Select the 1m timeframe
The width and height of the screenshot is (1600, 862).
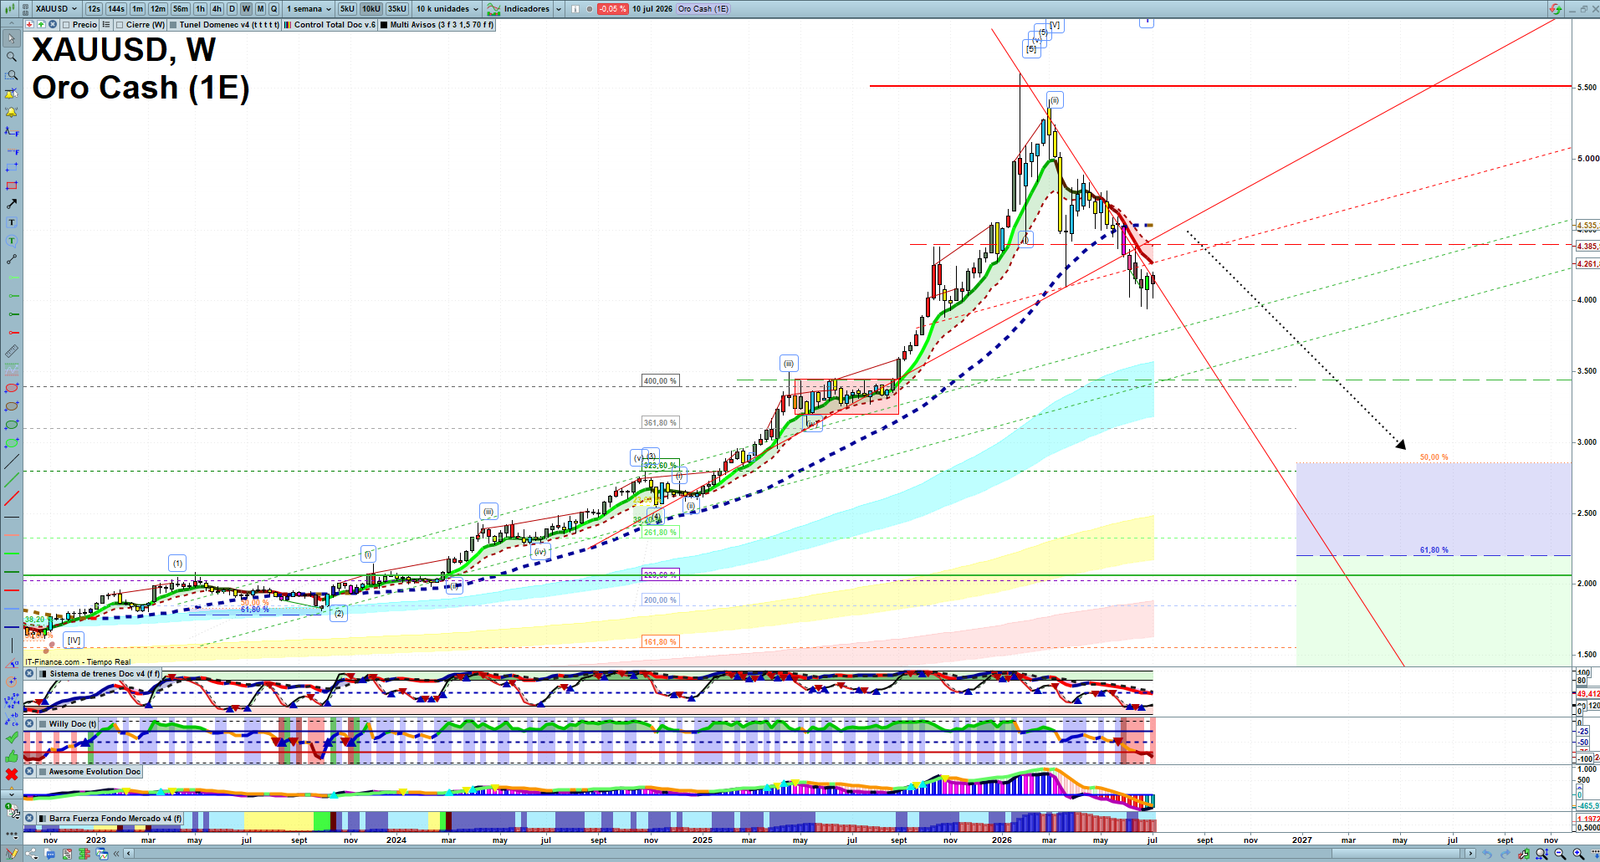[138, 9]
